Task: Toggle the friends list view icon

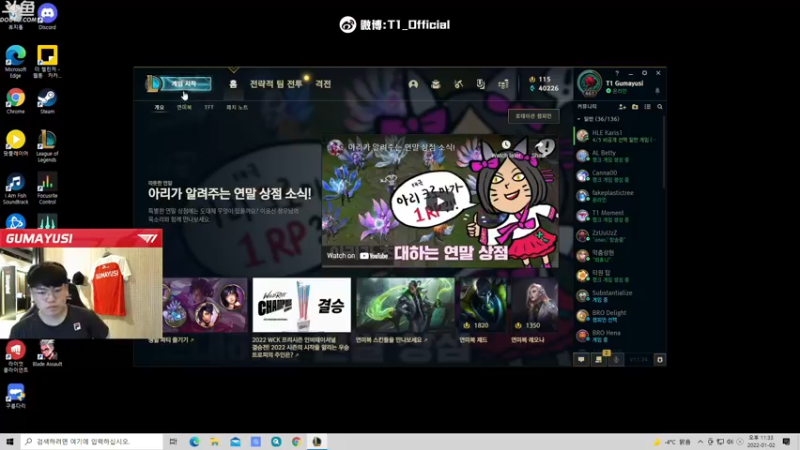Action: (x=647, y=107)
